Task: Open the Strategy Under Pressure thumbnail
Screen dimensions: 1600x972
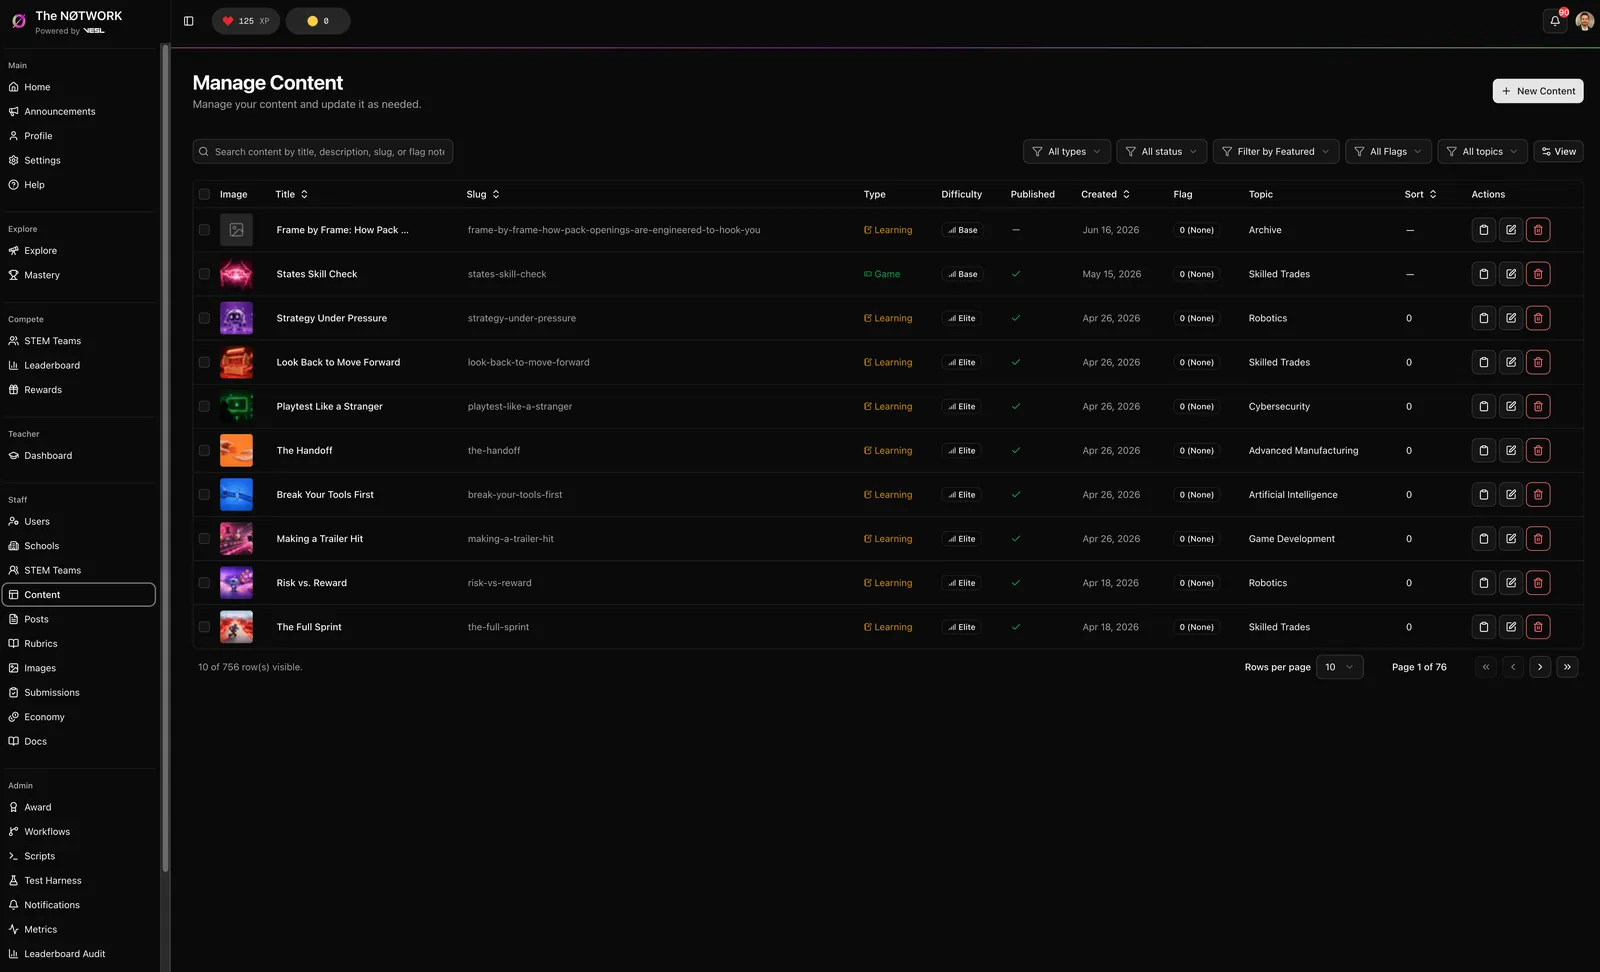Action: pyautogui.click(x=236, y=318)
